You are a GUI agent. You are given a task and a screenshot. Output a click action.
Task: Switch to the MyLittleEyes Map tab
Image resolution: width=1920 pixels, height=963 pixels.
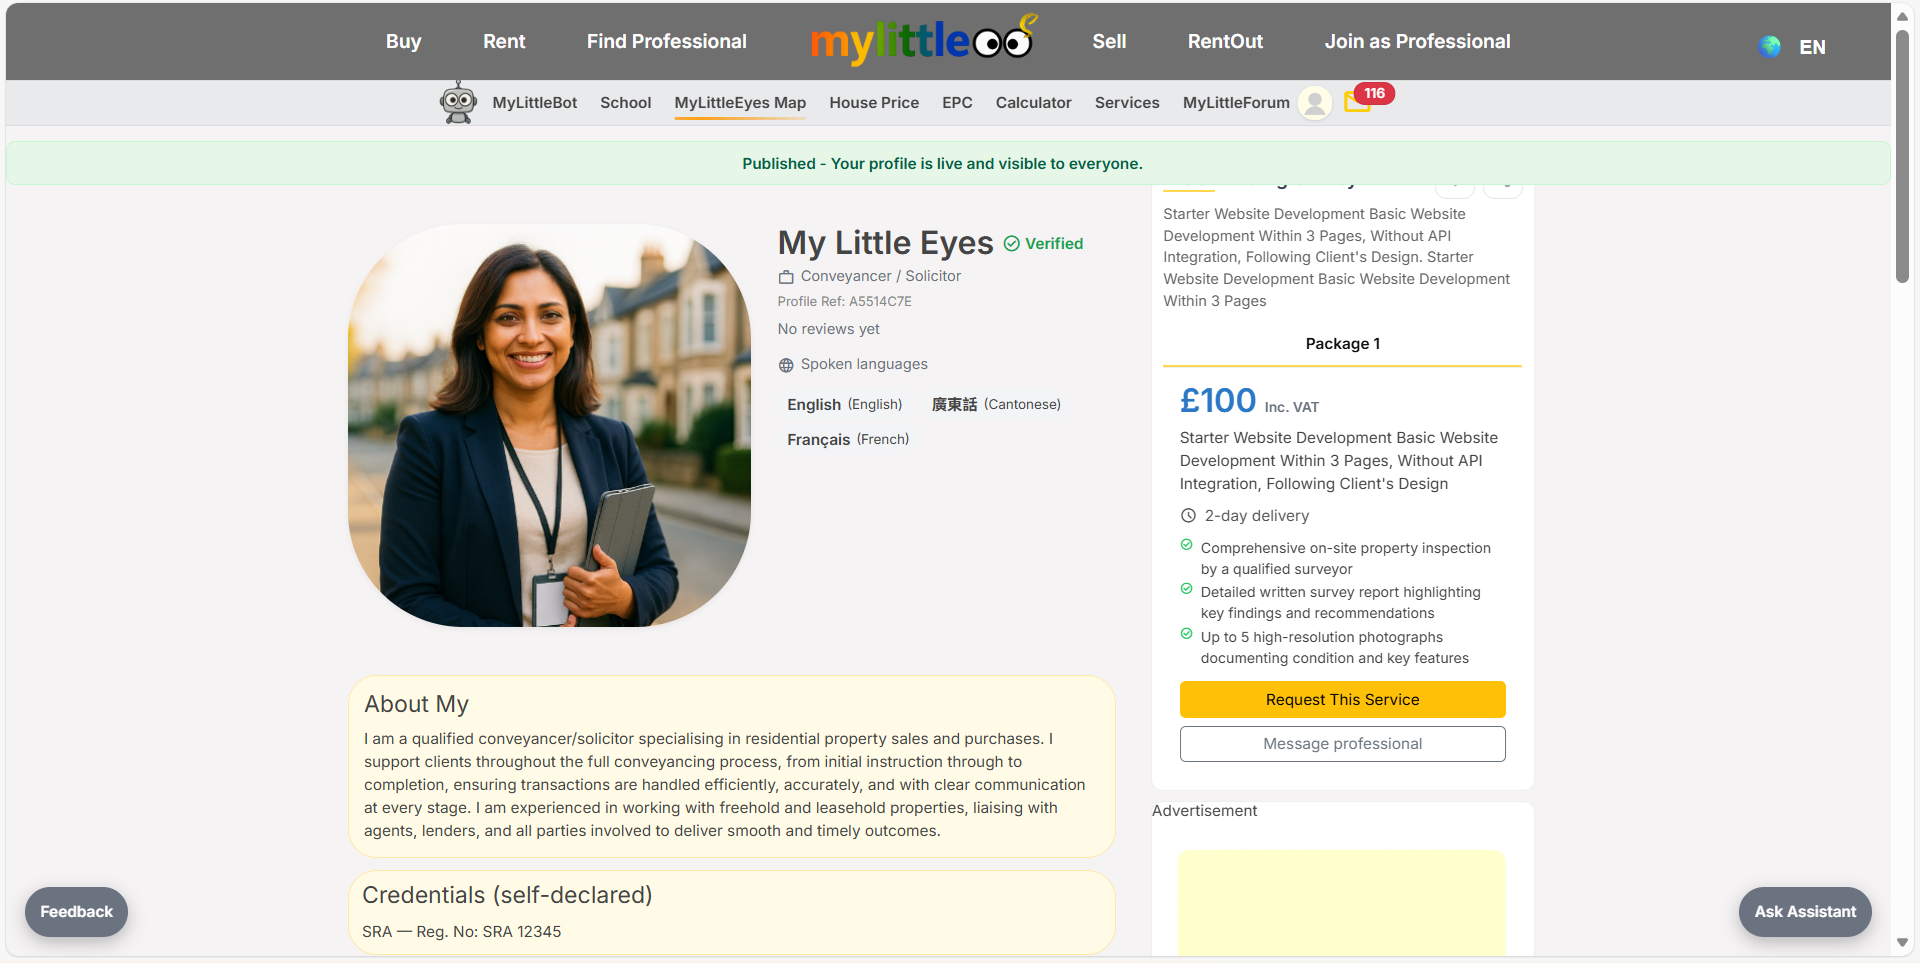(740, 102)
